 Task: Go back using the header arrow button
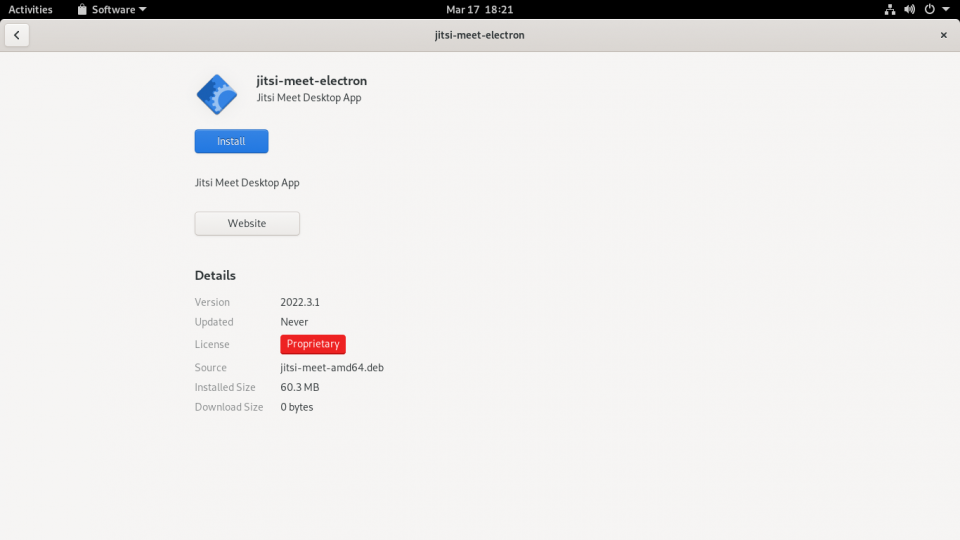pyautogui.click(x=17, y=35)
